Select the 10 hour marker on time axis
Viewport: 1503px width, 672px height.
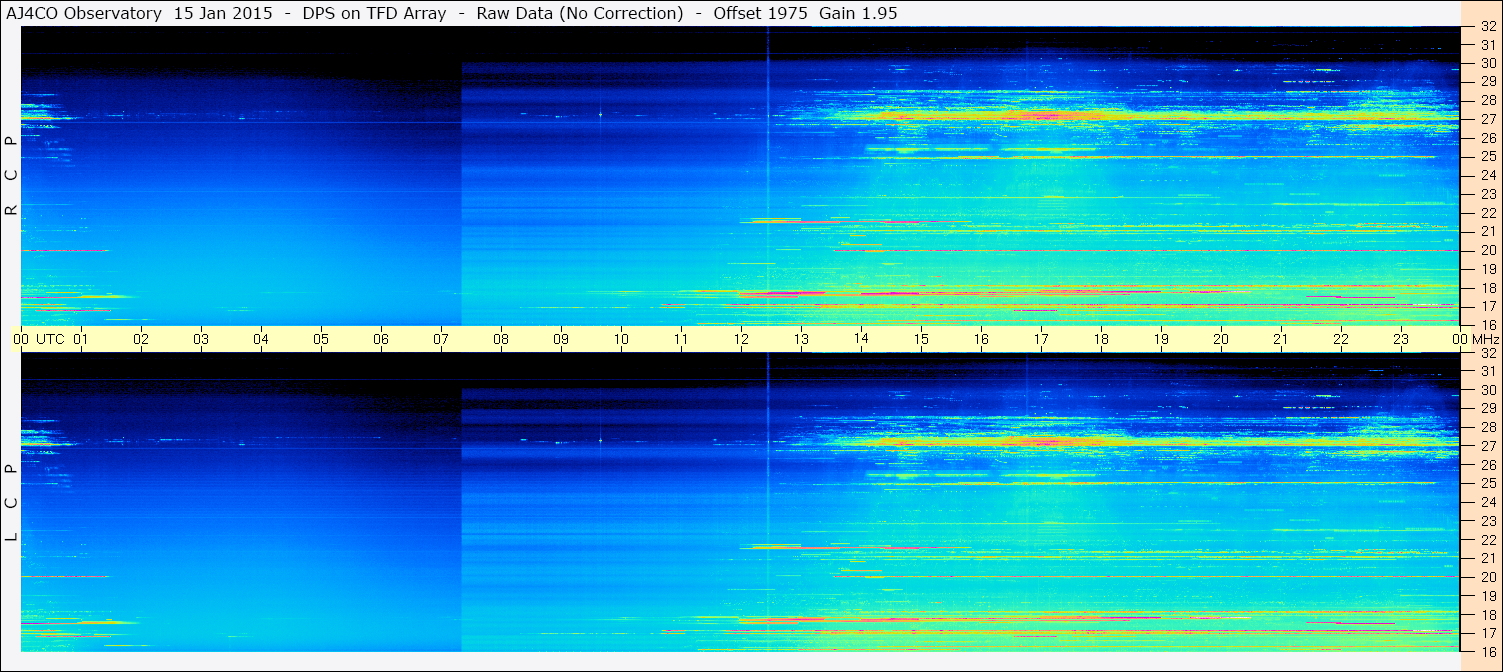click(x=621, y=339)
